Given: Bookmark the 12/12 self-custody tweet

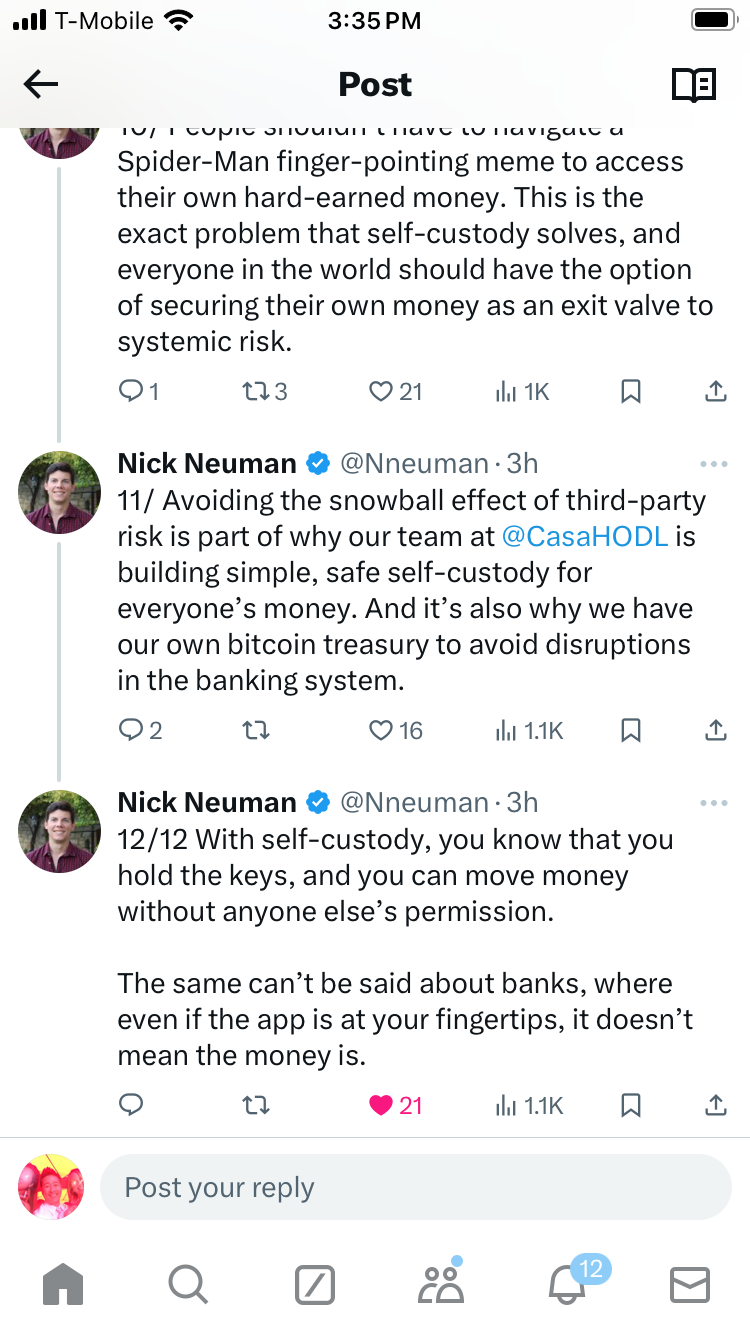Looking at the screenshot, I should (x=631, y=1105).
